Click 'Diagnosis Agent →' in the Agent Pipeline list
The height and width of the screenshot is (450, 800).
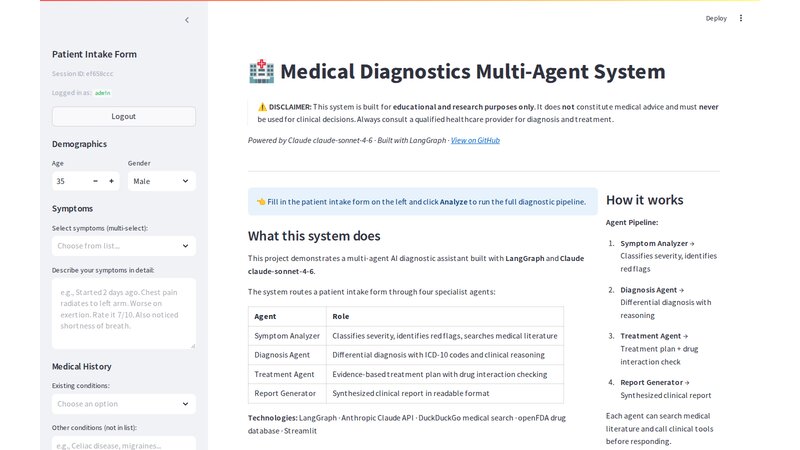(652, 290)
